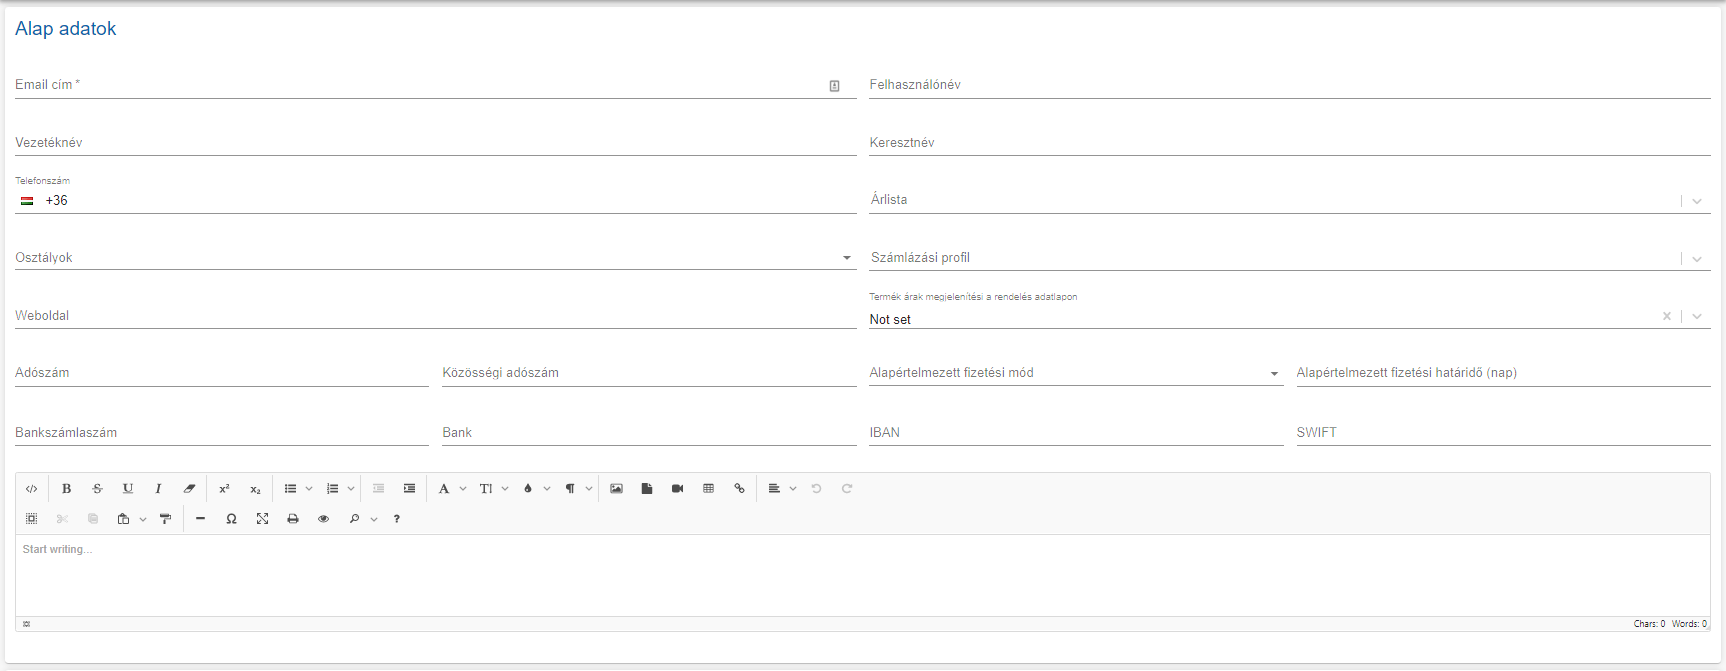Toggle source code view in editor
Image resolution: width=1726 pixels, height=671 pixels.
pos(32,489)
